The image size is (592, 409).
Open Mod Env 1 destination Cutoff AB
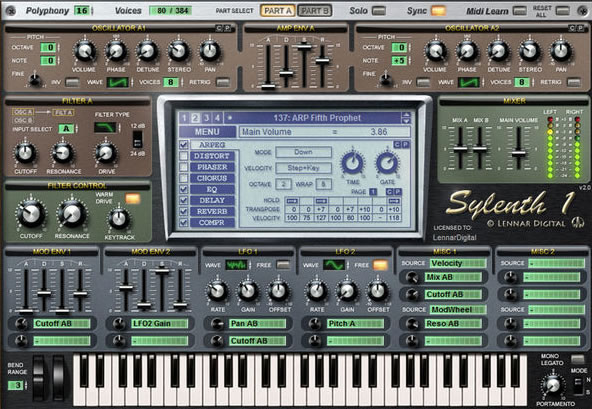tap(62, 324)
